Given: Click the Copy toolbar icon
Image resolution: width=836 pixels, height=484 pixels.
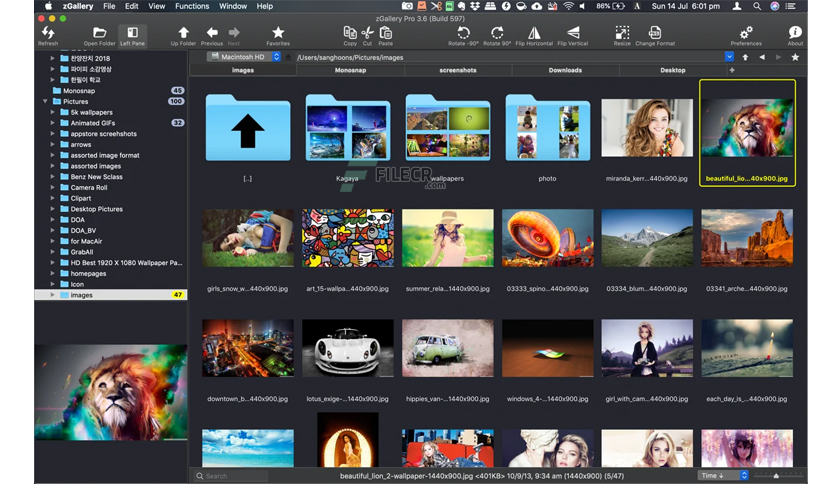Looking at the screenshot, I should click(350, 36).
